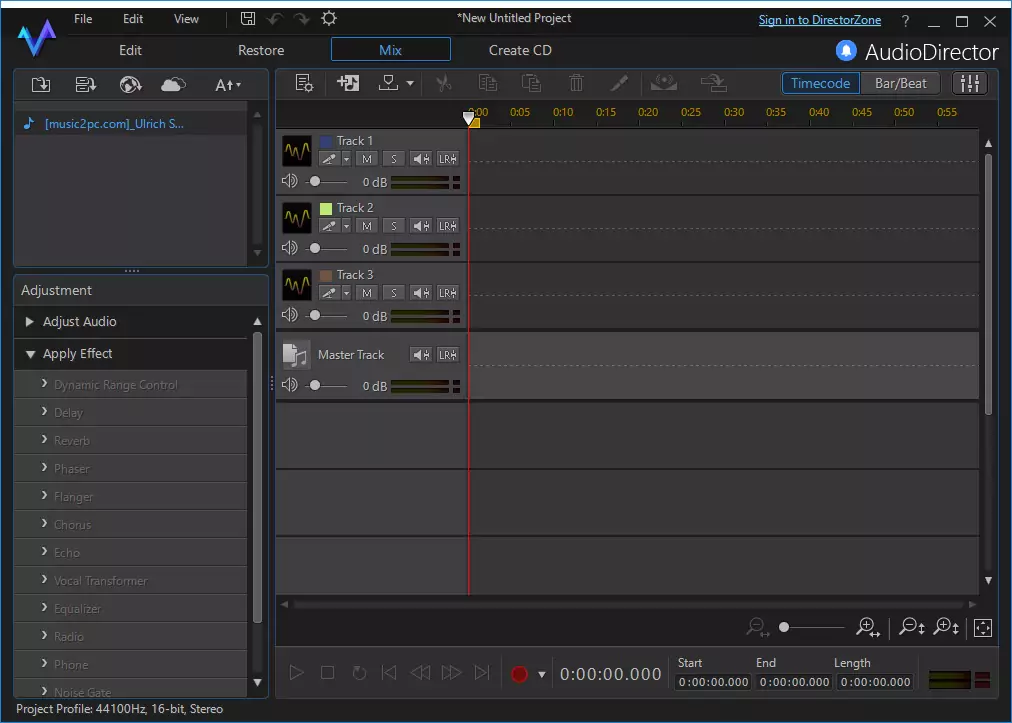
Task: Toggle Track 1 volume envelope speaker button
Action: click(421, 159)
